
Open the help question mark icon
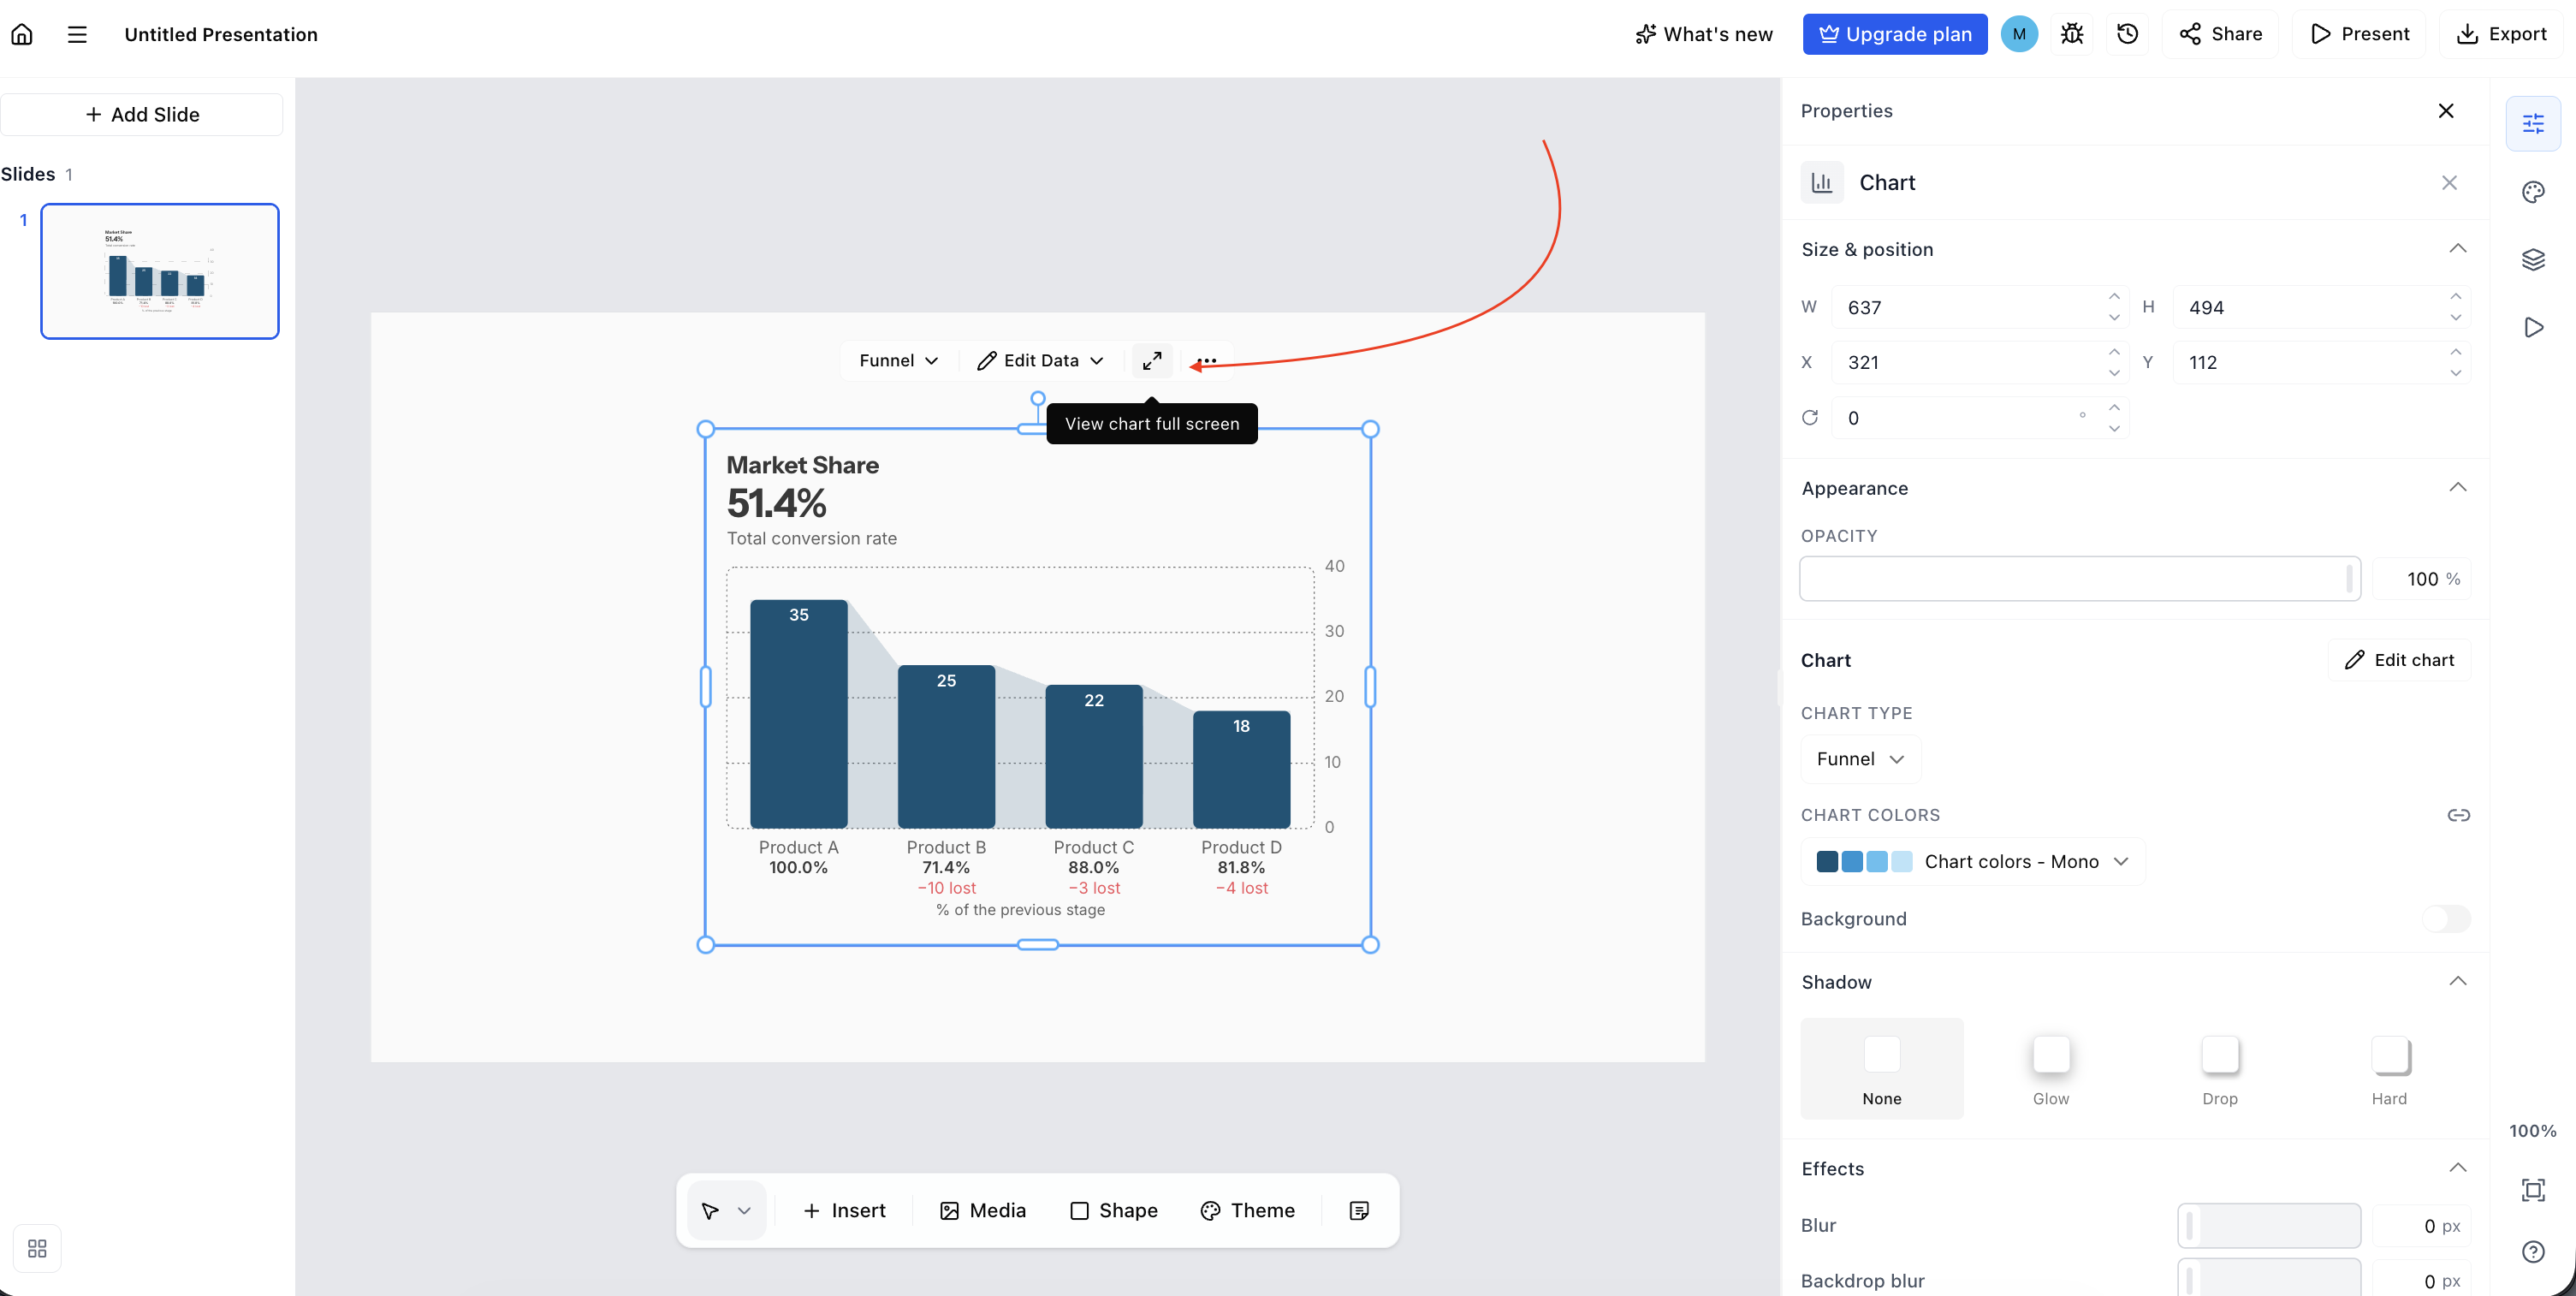(x=2533, y=1252)
